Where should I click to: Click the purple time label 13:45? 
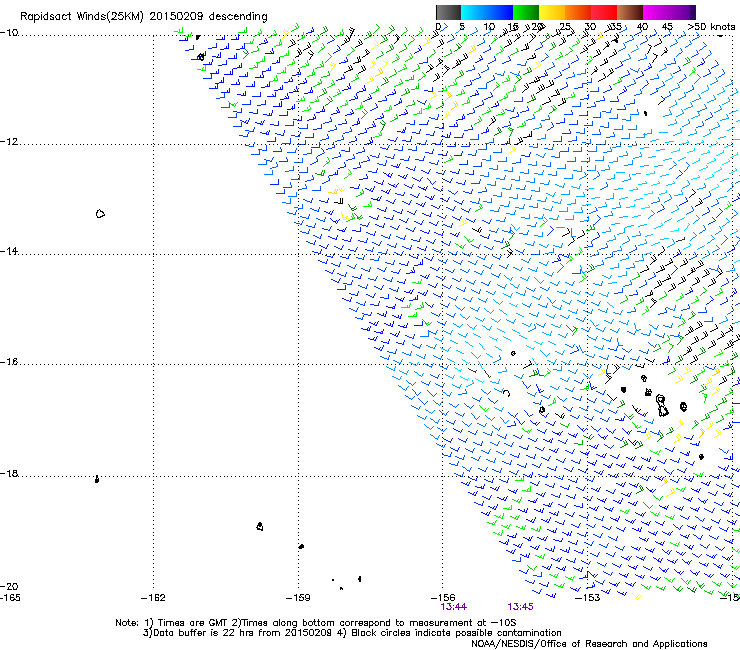[x=521, y=607]
